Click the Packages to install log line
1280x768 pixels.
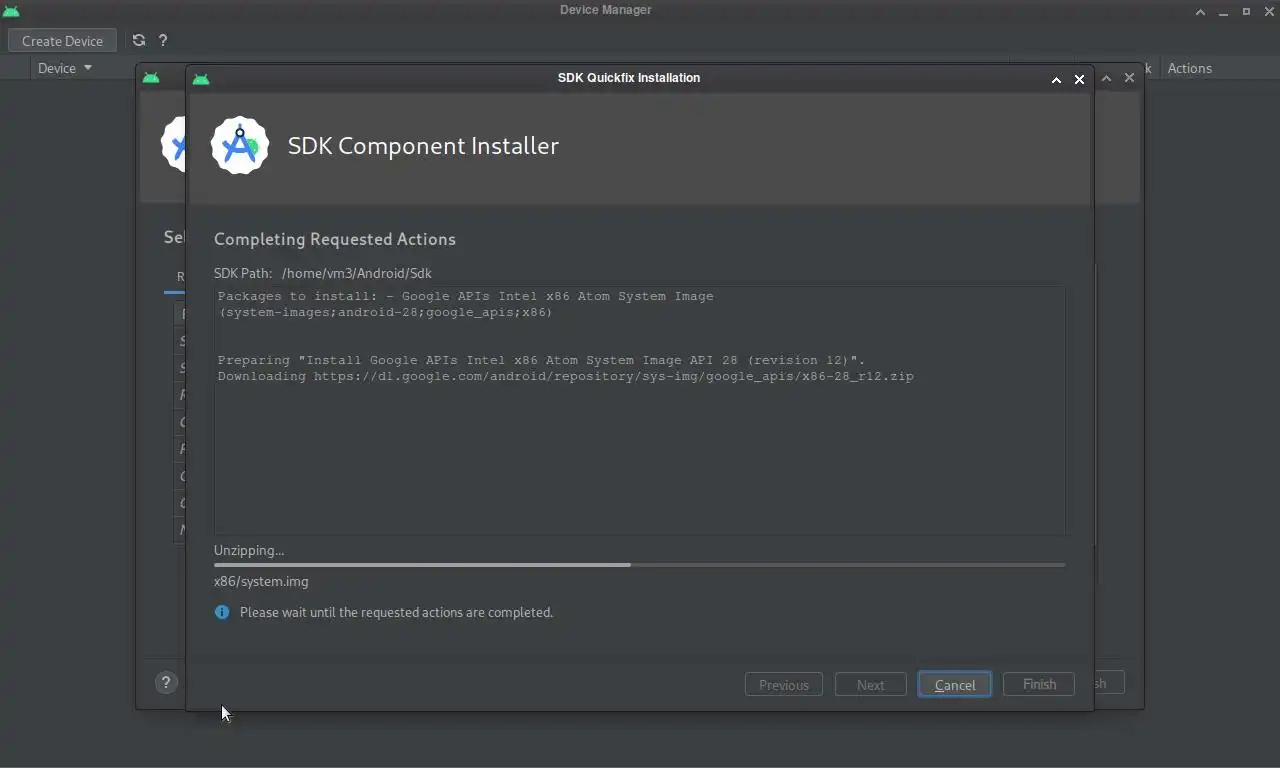465,296
